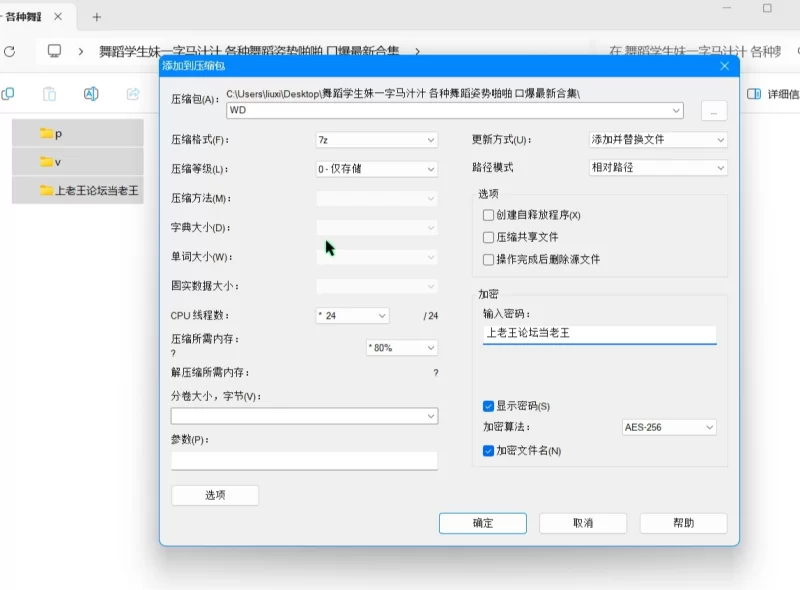Enable 创建自释放程序 checkbox
This screenshot has height=590, width=800.
coord(488,215)
